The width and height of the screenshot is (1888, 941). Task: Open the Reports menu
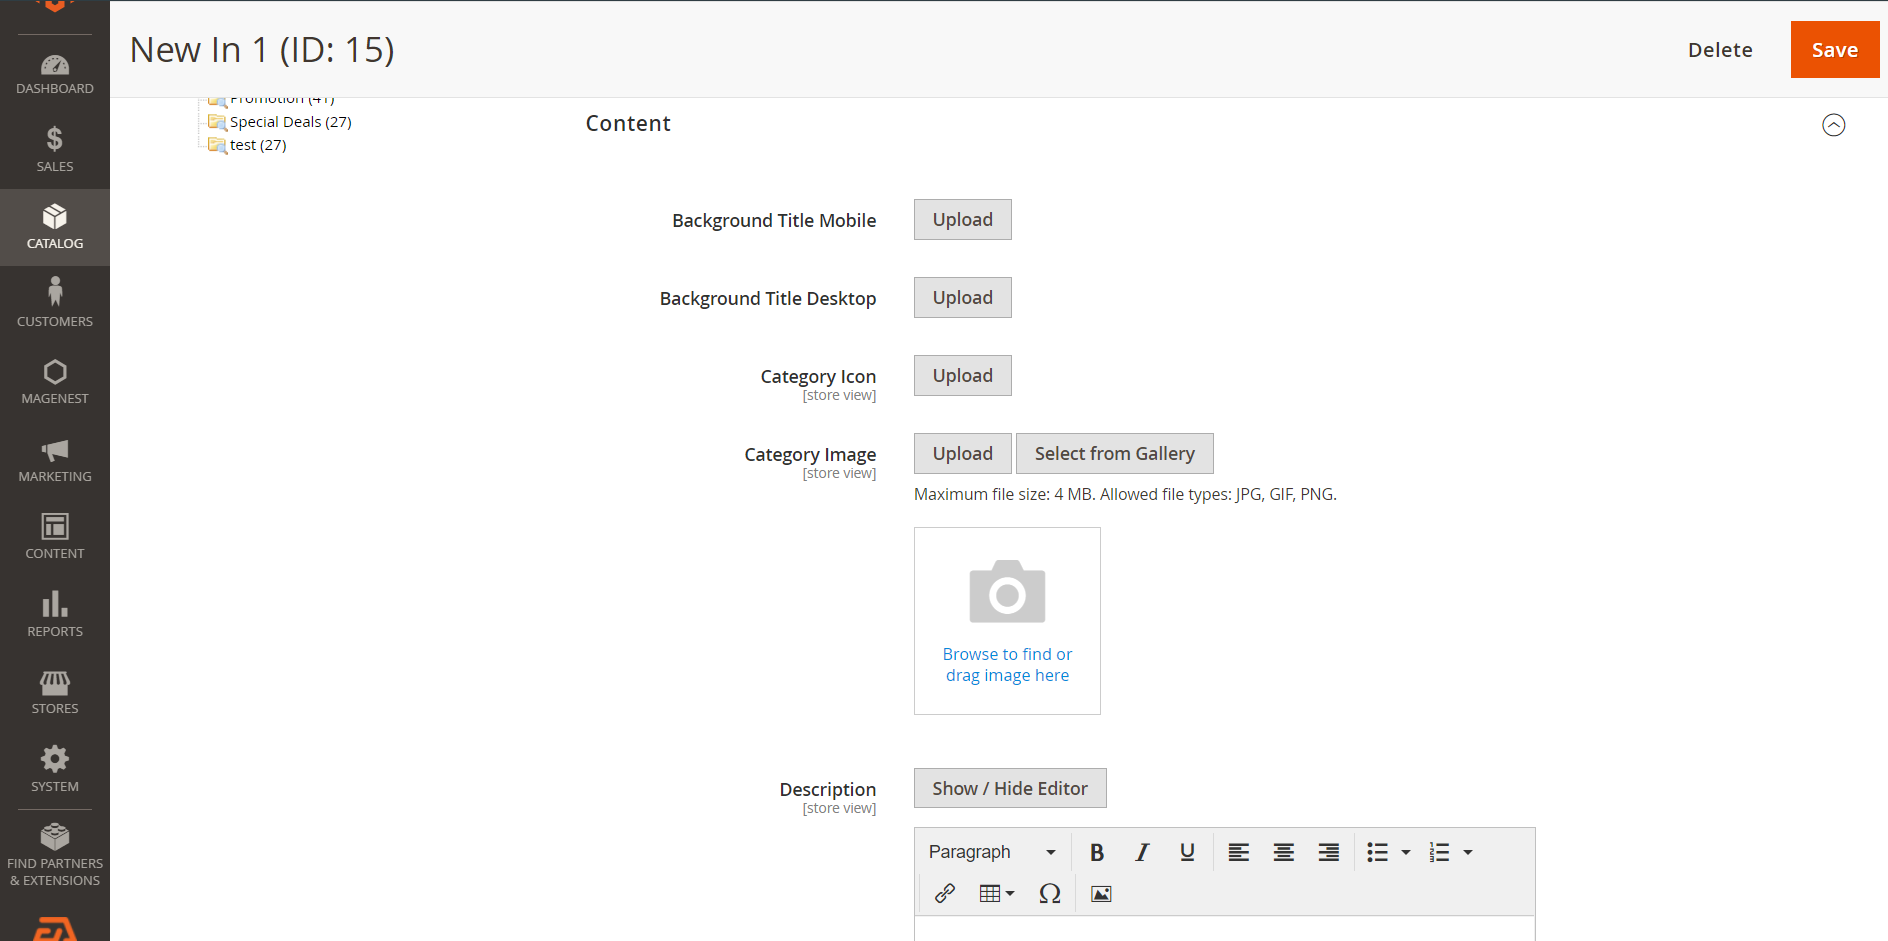(x=55, y=615)
